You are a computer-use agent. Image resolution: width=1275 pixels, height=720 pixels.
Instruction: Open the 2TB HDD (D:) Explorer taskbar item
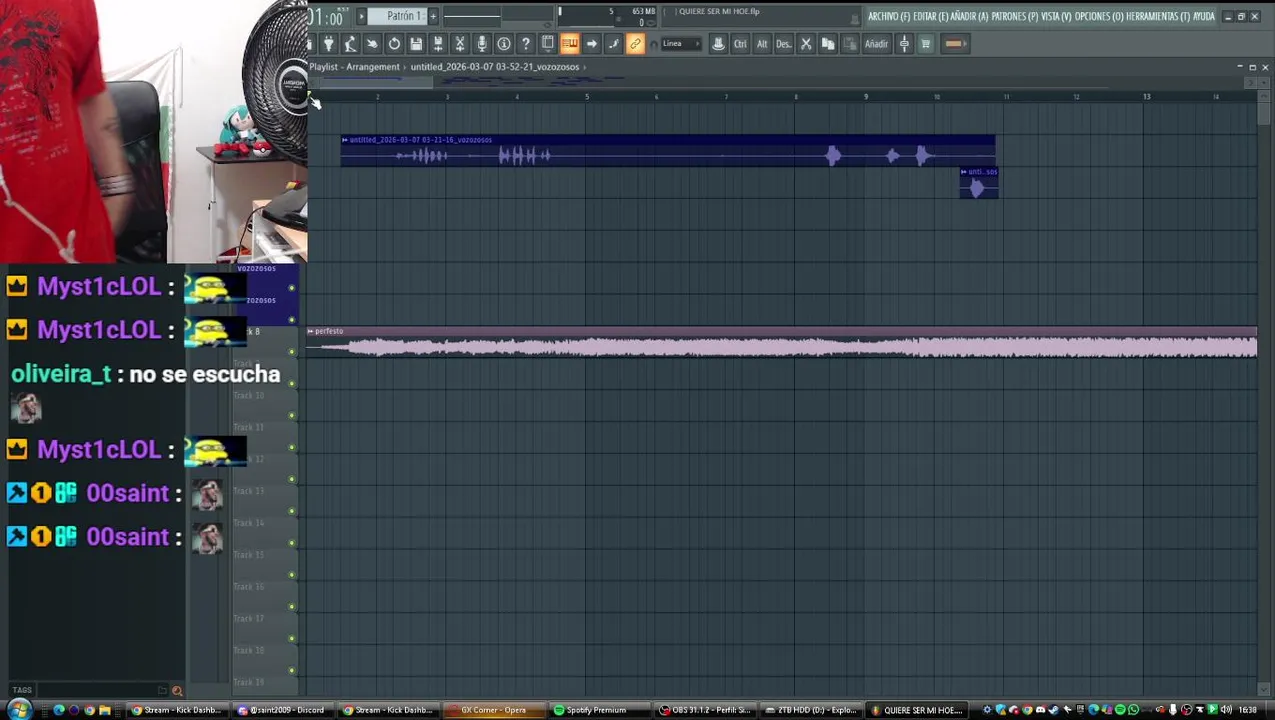coord(812,710)
